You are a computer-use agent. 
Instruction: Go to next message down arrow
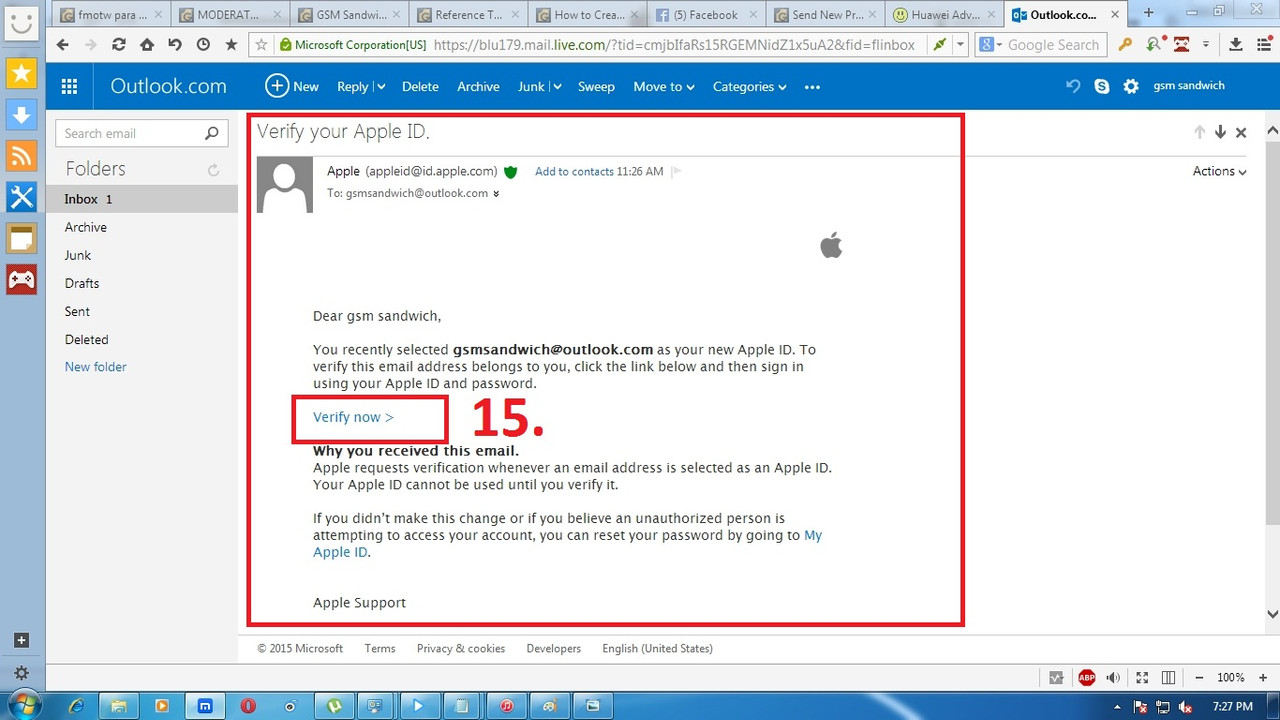point(1220,132)
